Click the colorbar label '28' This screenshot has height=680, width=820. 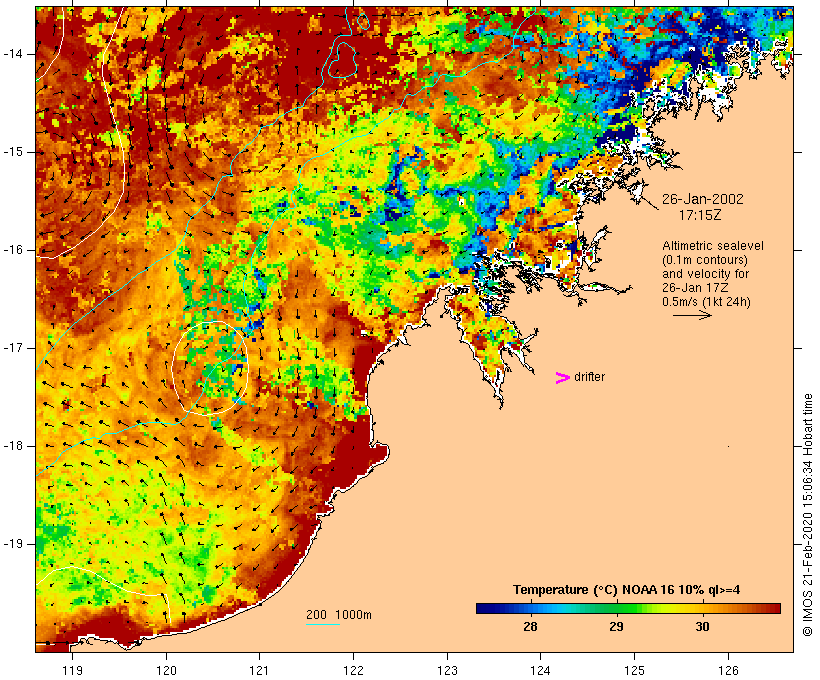tap(530, 626)
